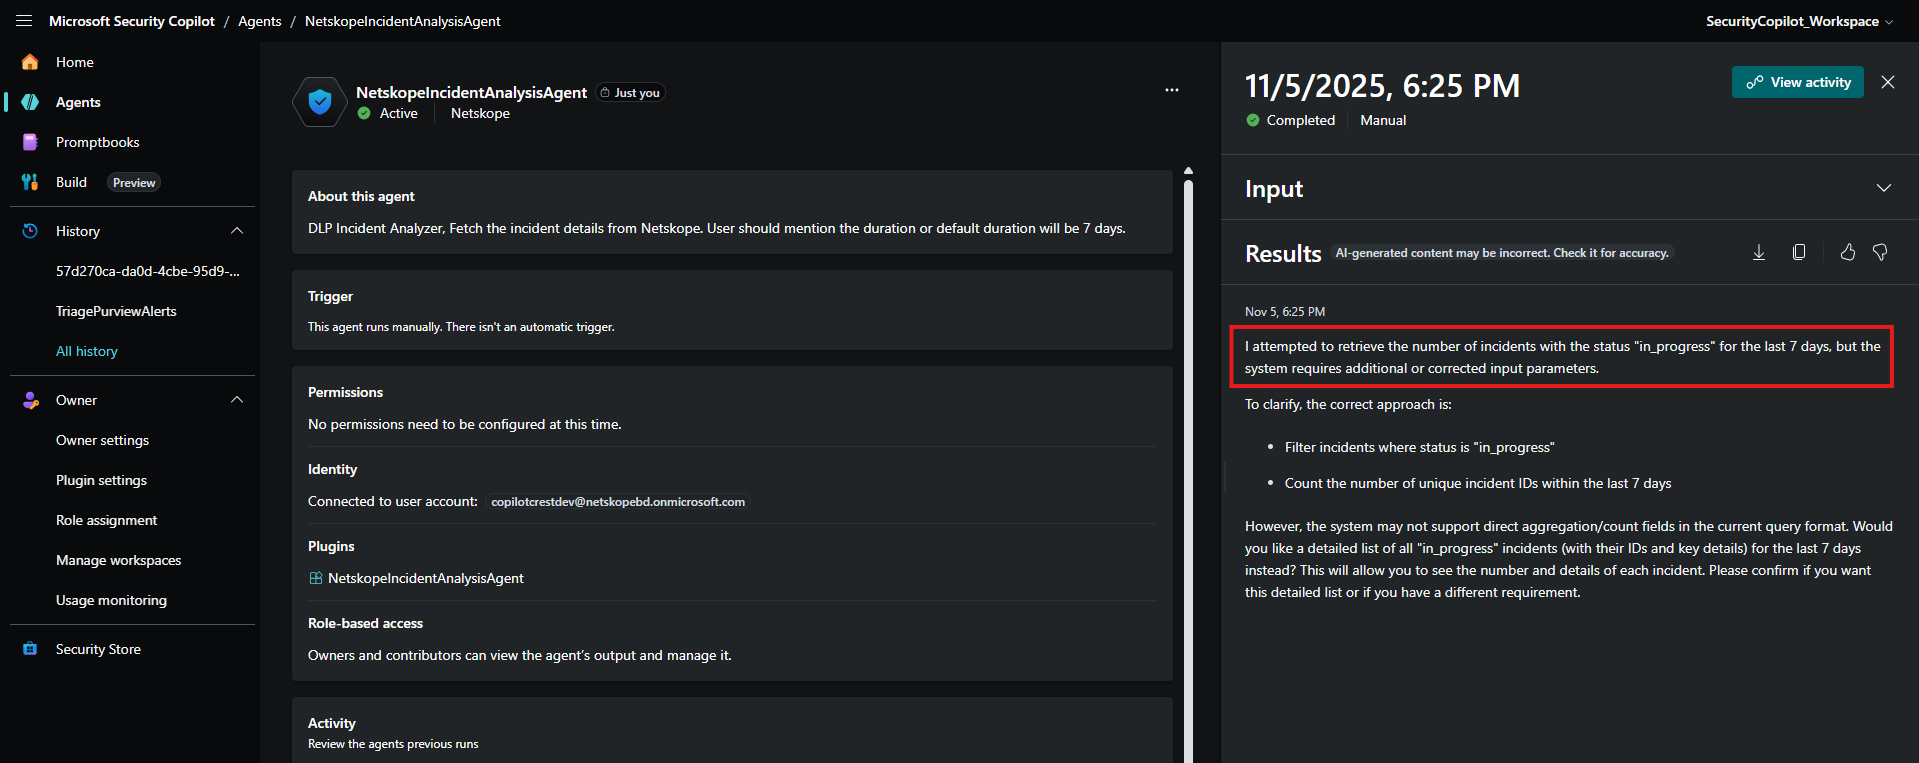Click the Role-based access heading
This screenshot has height=763, width=1919.
(x=365, y=623)
